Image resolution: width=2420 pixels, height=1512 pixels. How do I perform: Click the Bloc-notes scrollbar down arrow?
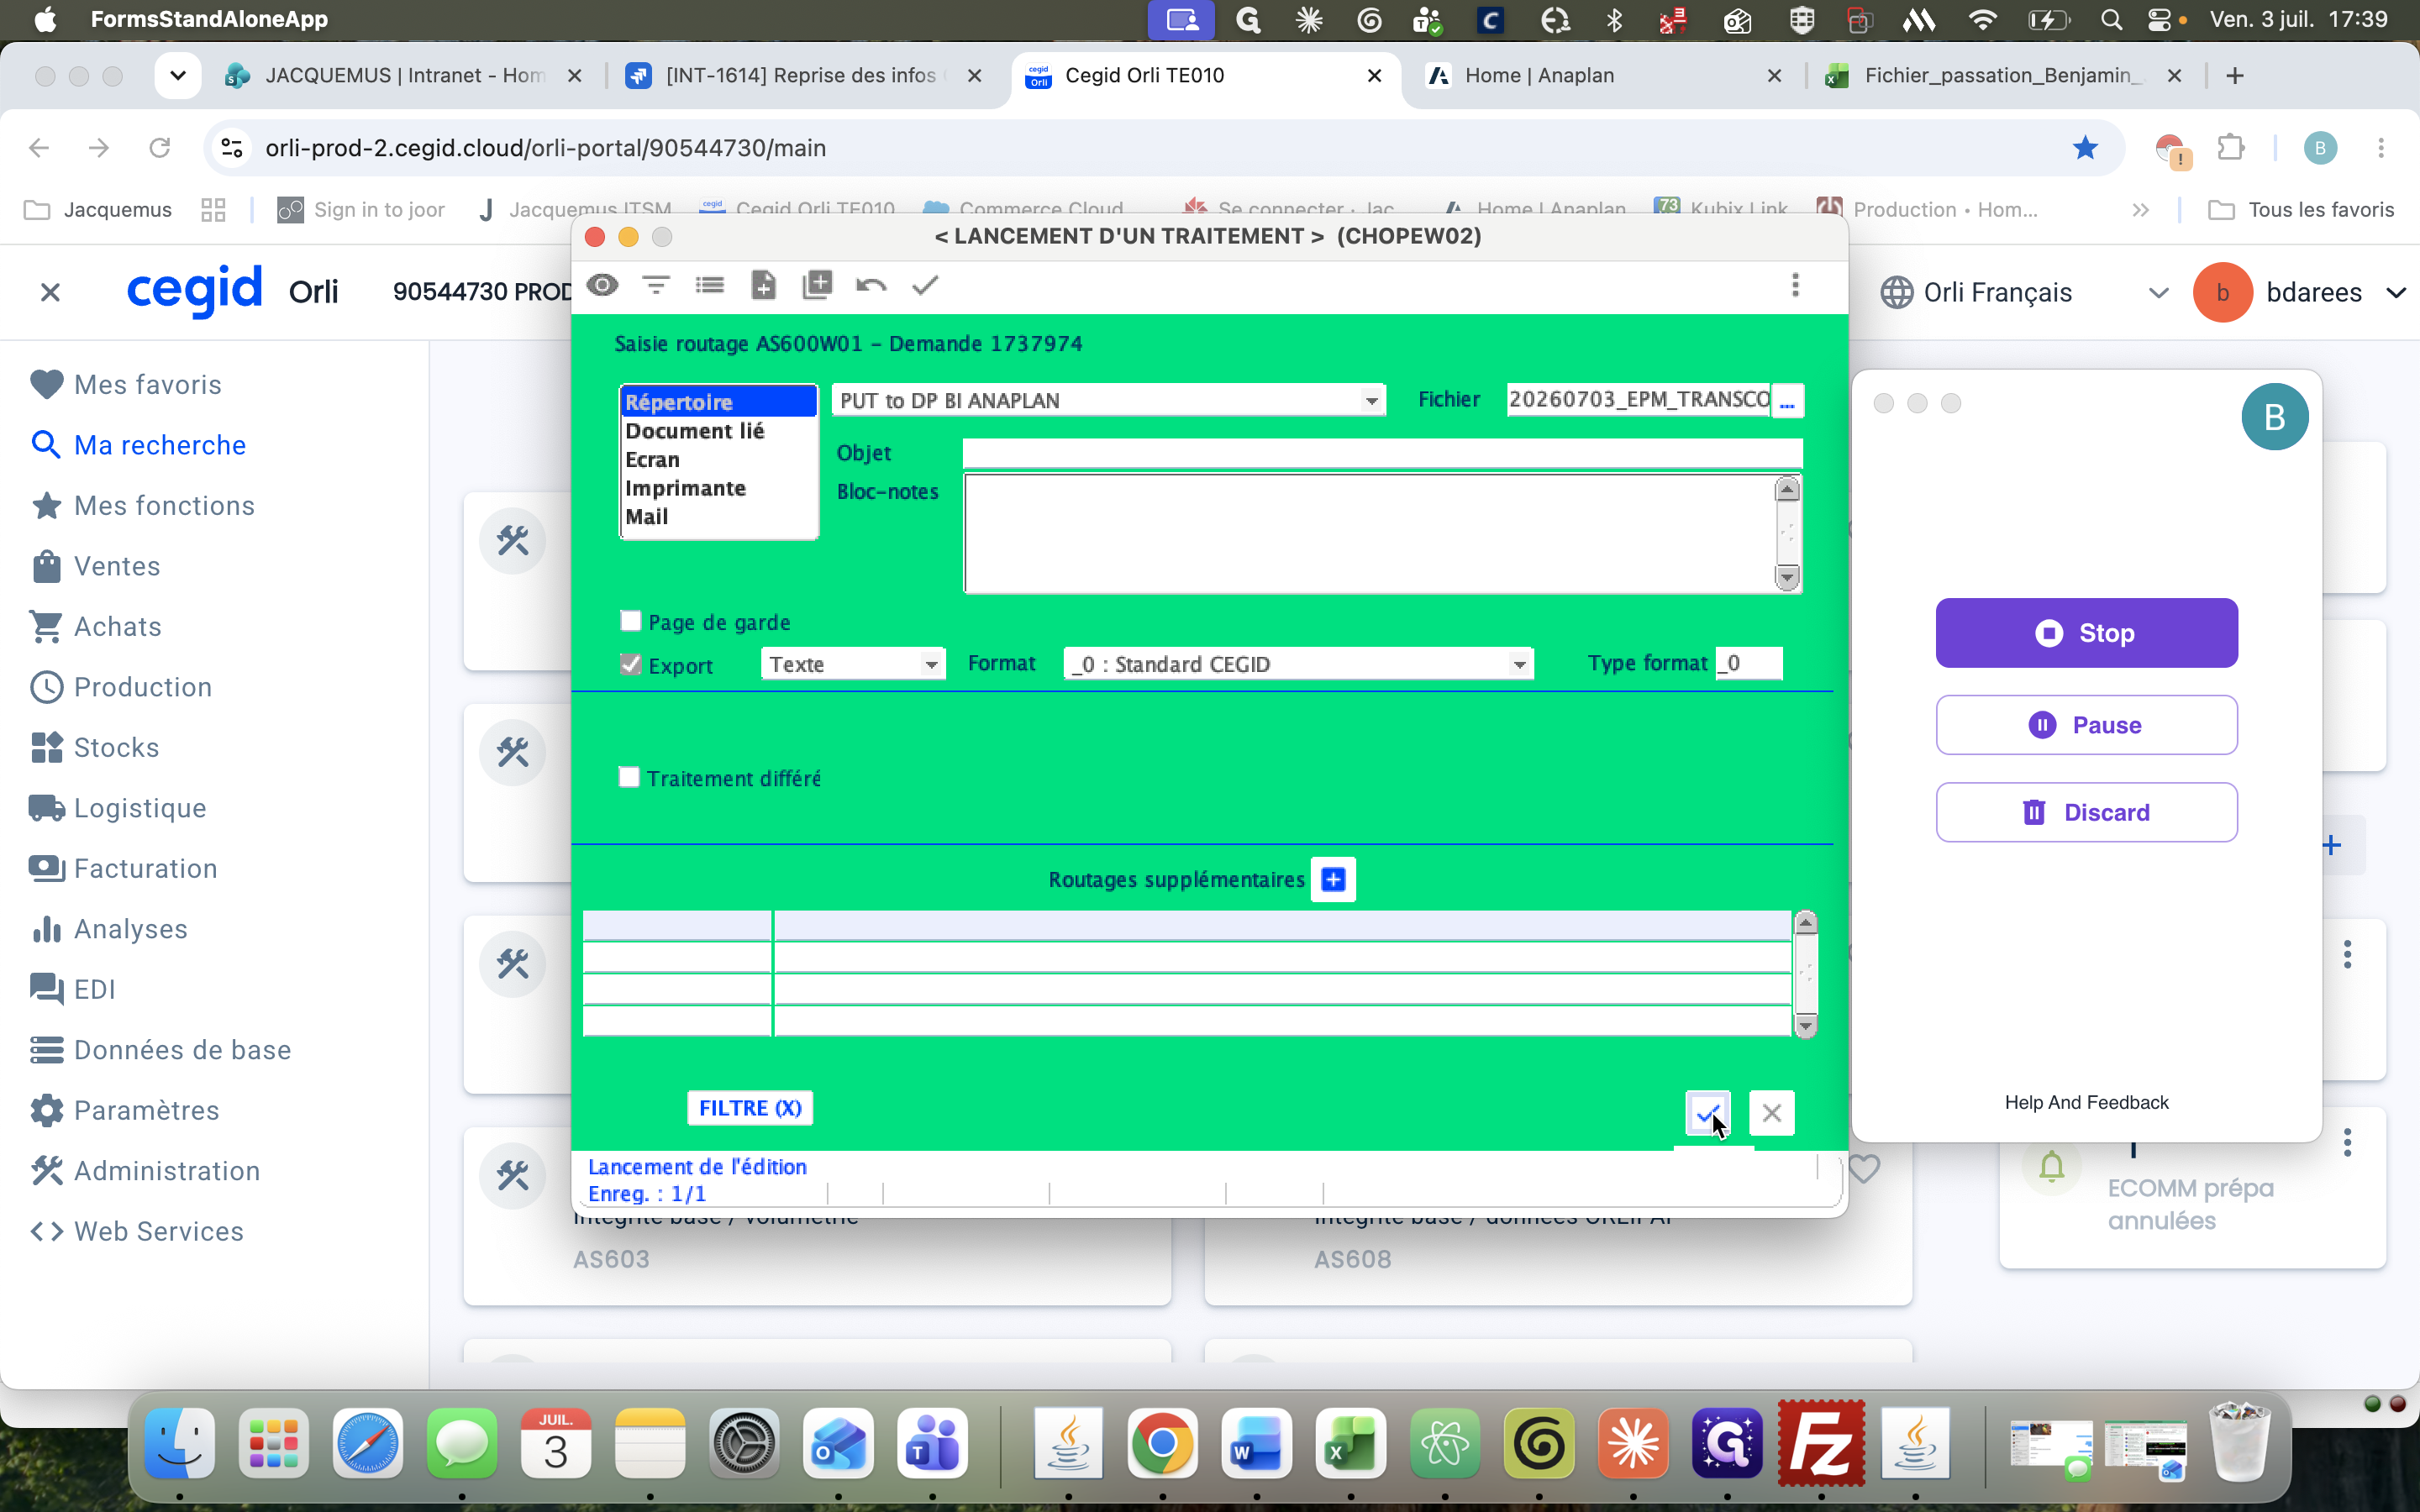point(1787,577)
